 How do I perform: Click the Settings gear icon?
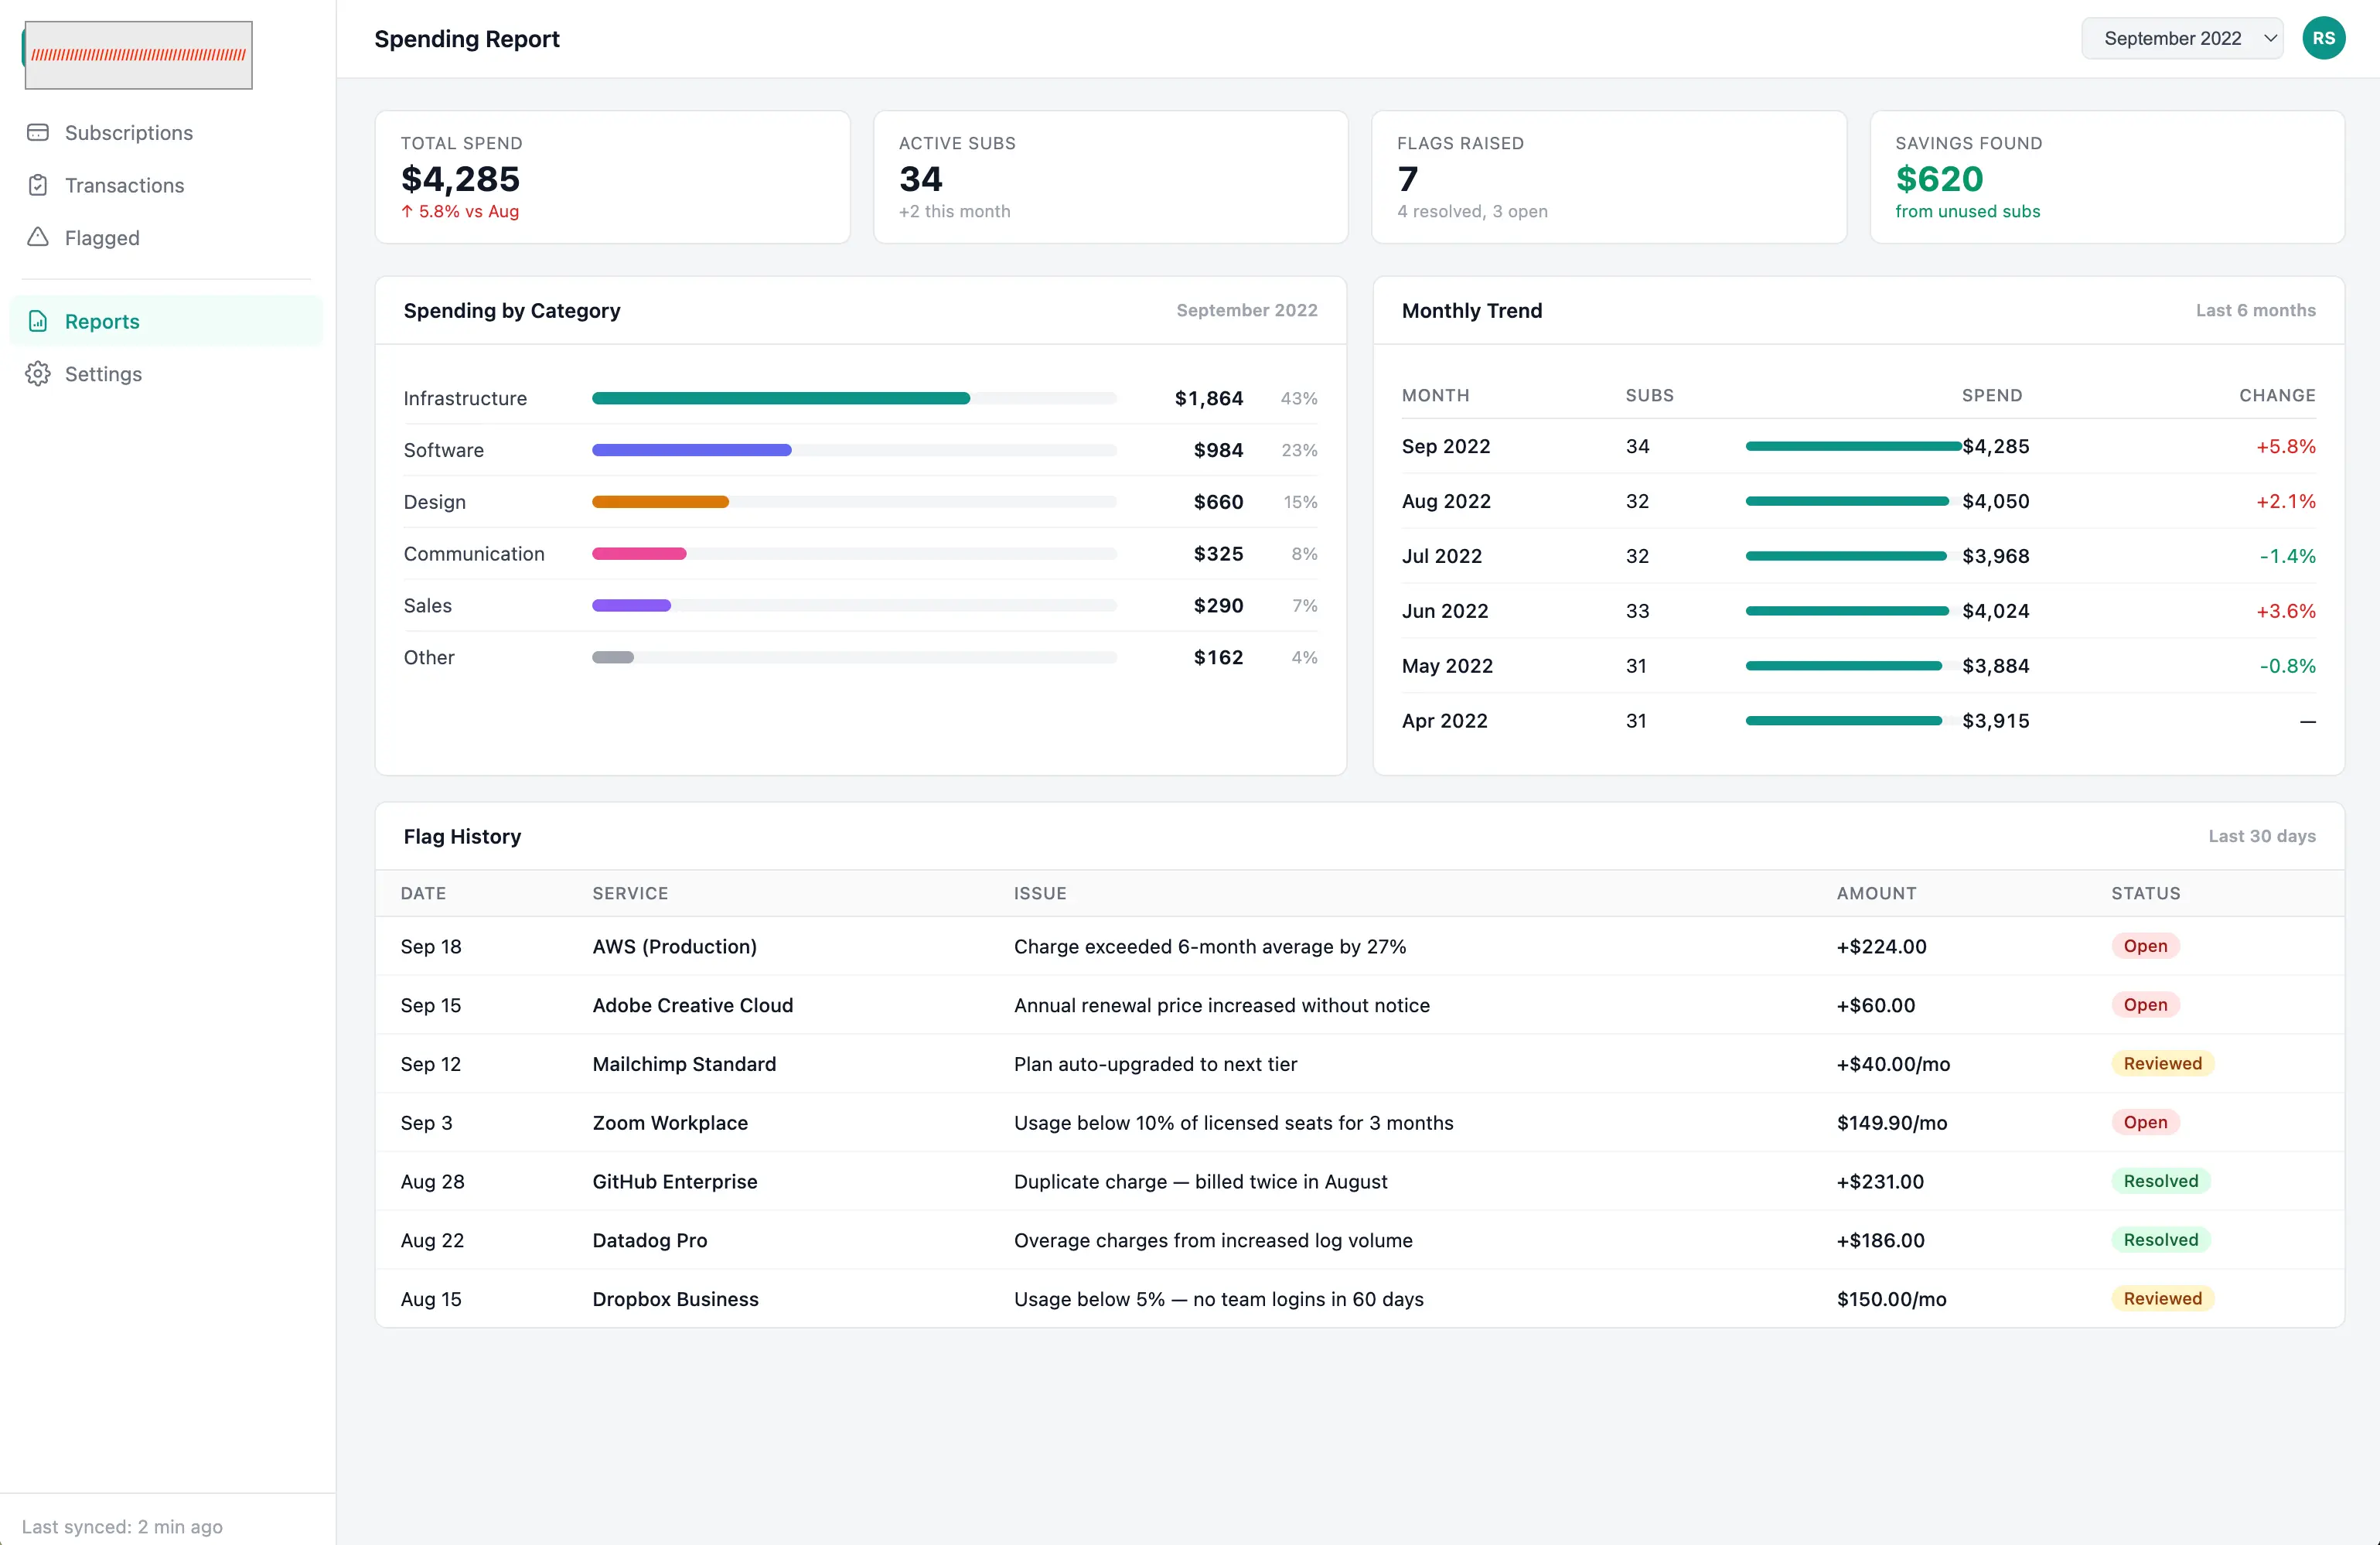click(x=38, y=374)
